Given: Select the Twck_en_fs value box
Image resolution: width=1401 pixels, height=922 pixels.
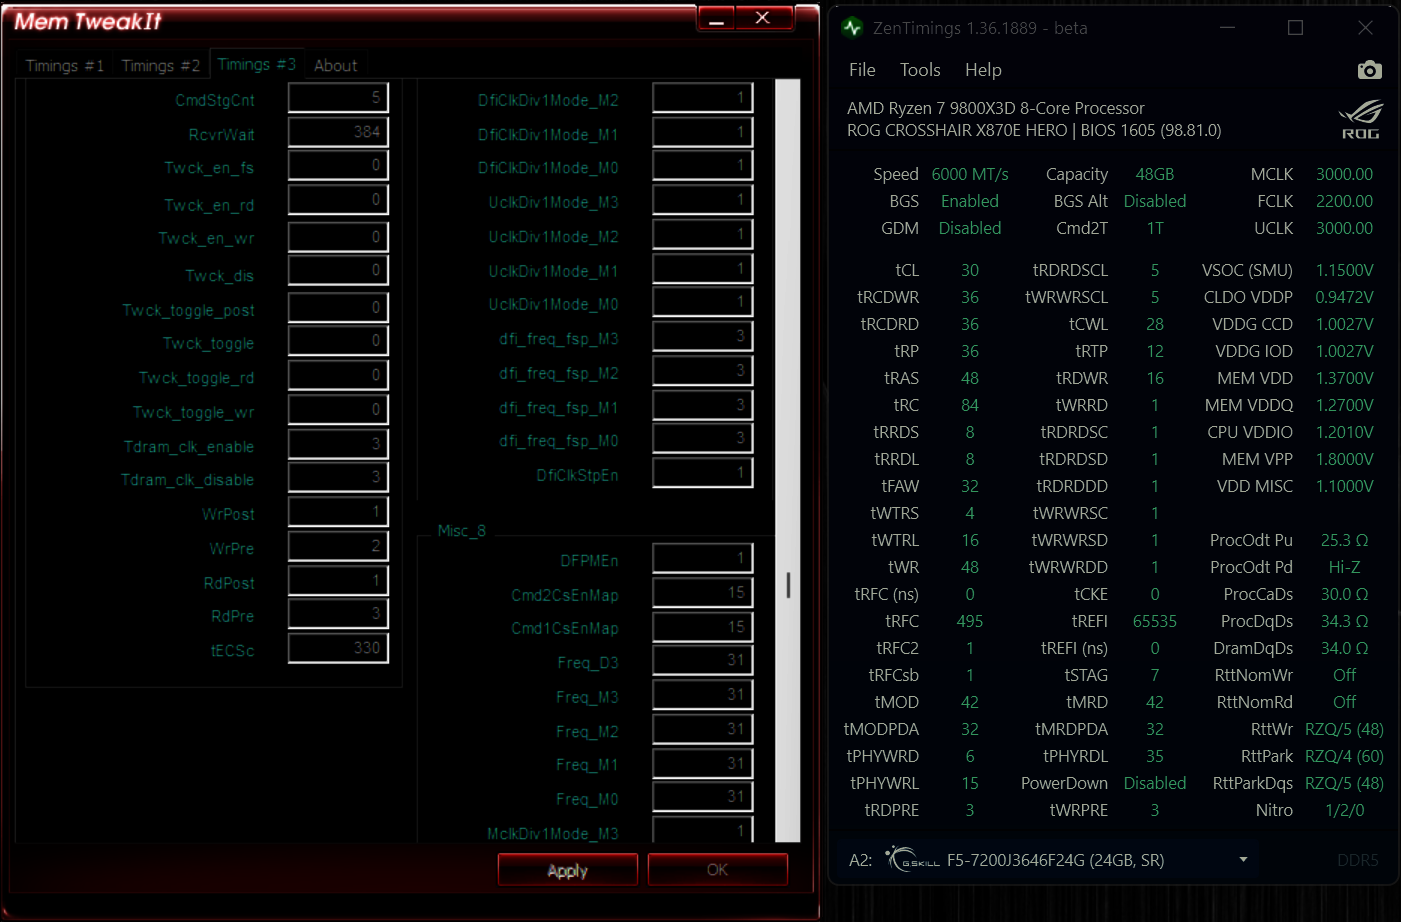Looking at the screenshot, I should pos(338,166).
